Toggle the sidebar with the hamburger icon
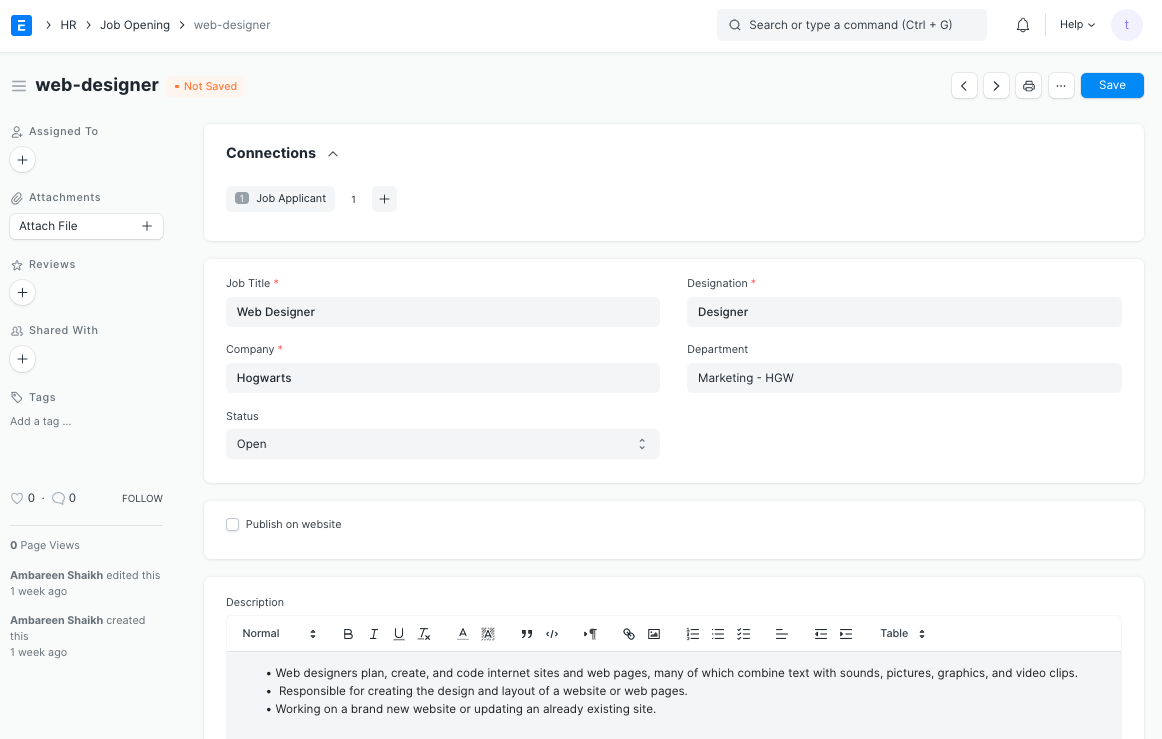Screen dimensions: 1162x739 (x=19, y=86)
